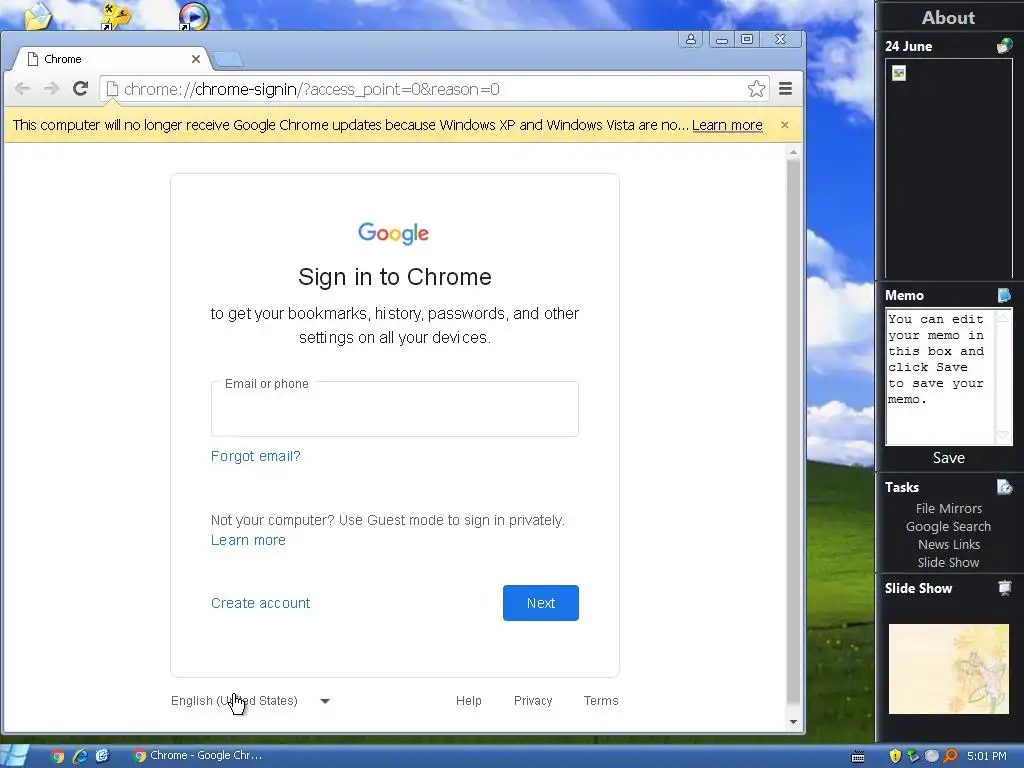Click the Windows Start button
Viewport: 1024px width, 768px height.
point(14,756)
